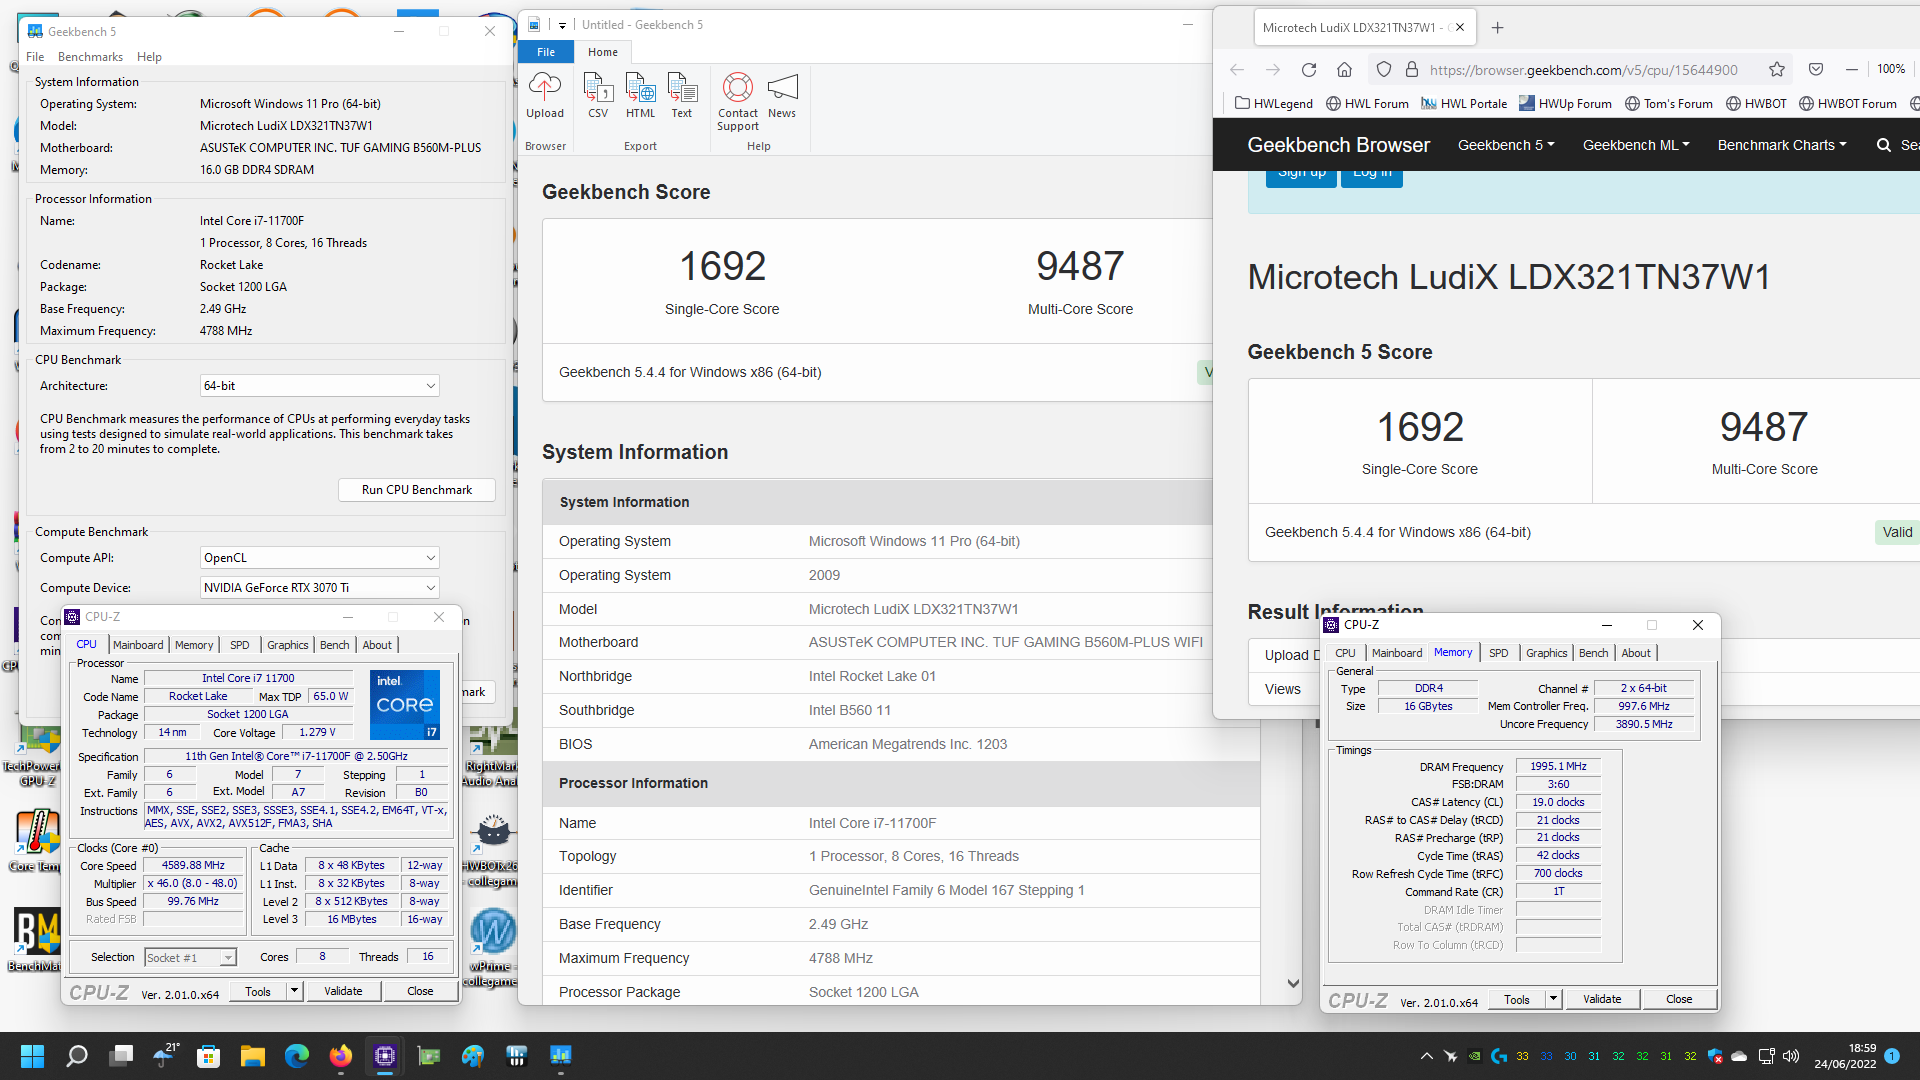Open the Tools dropdown arrow in right CPU-Z
The image size is (1920, 1080).
coord(1553,999)
